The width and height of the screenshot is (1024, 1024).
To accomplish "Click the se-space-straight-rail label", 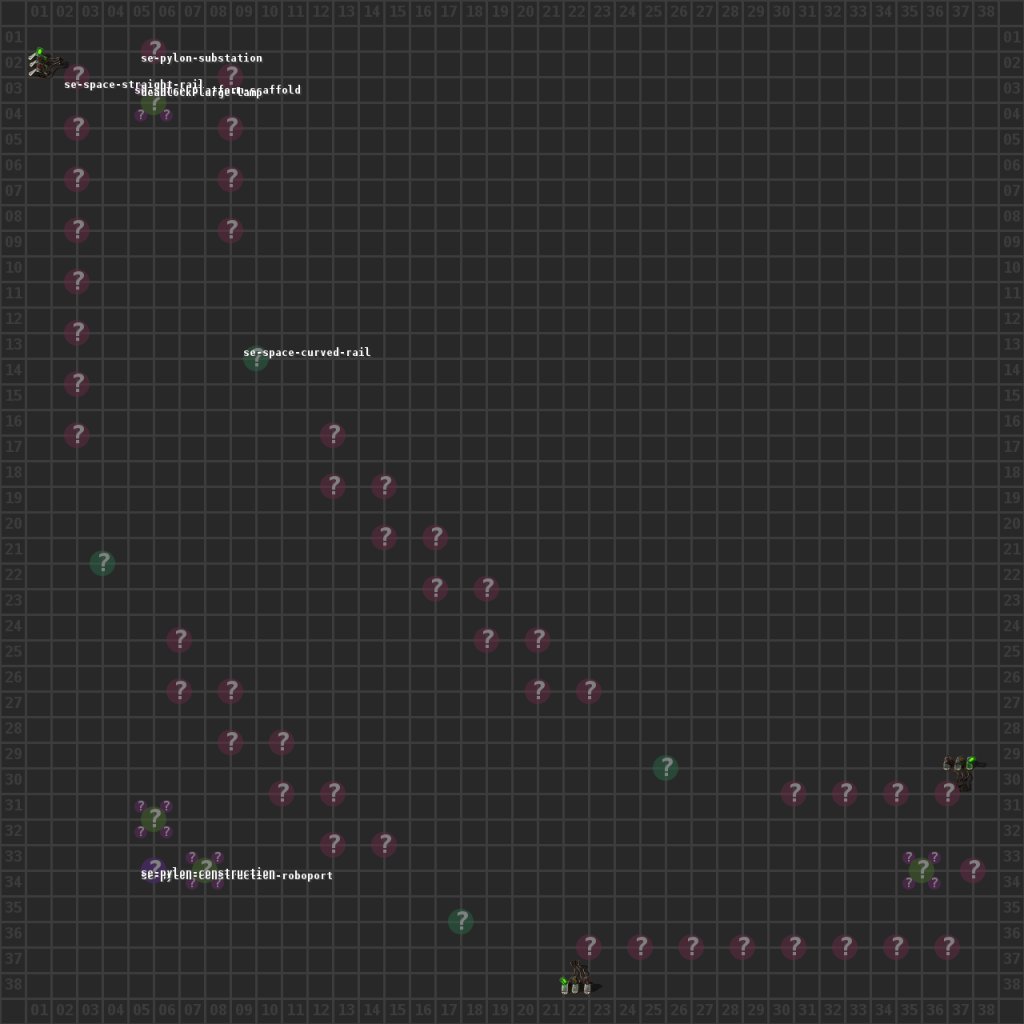I will tap(134, 85).
